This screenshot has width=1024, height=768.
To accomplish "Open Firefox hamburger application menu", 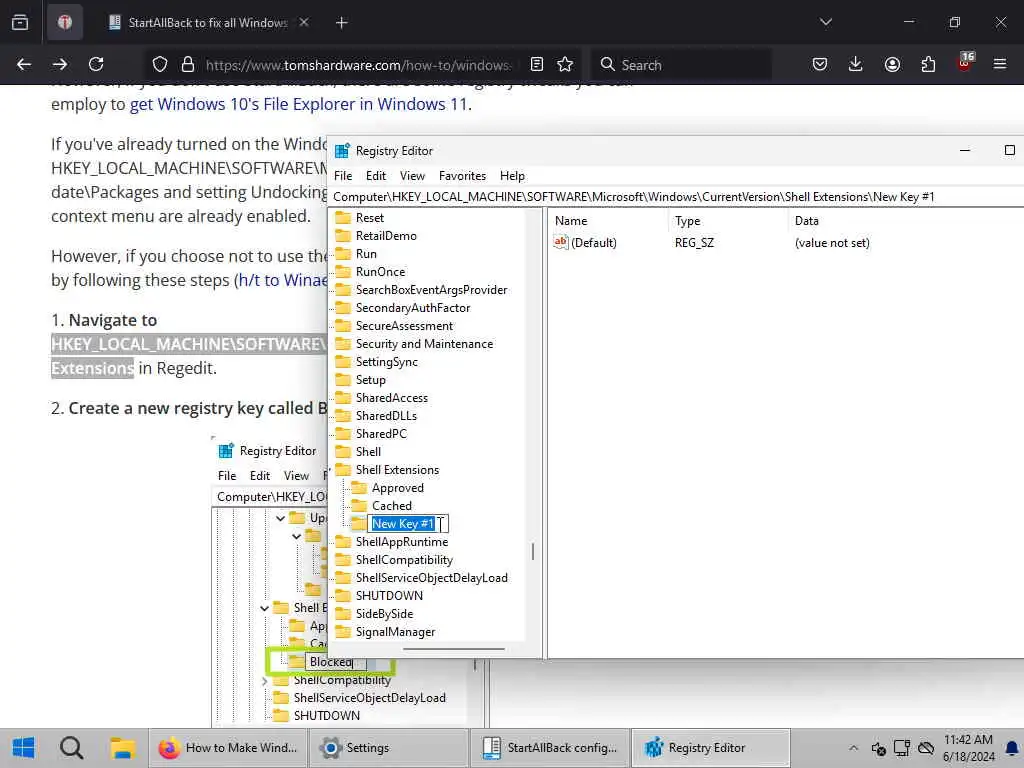I will (1000, 64).
